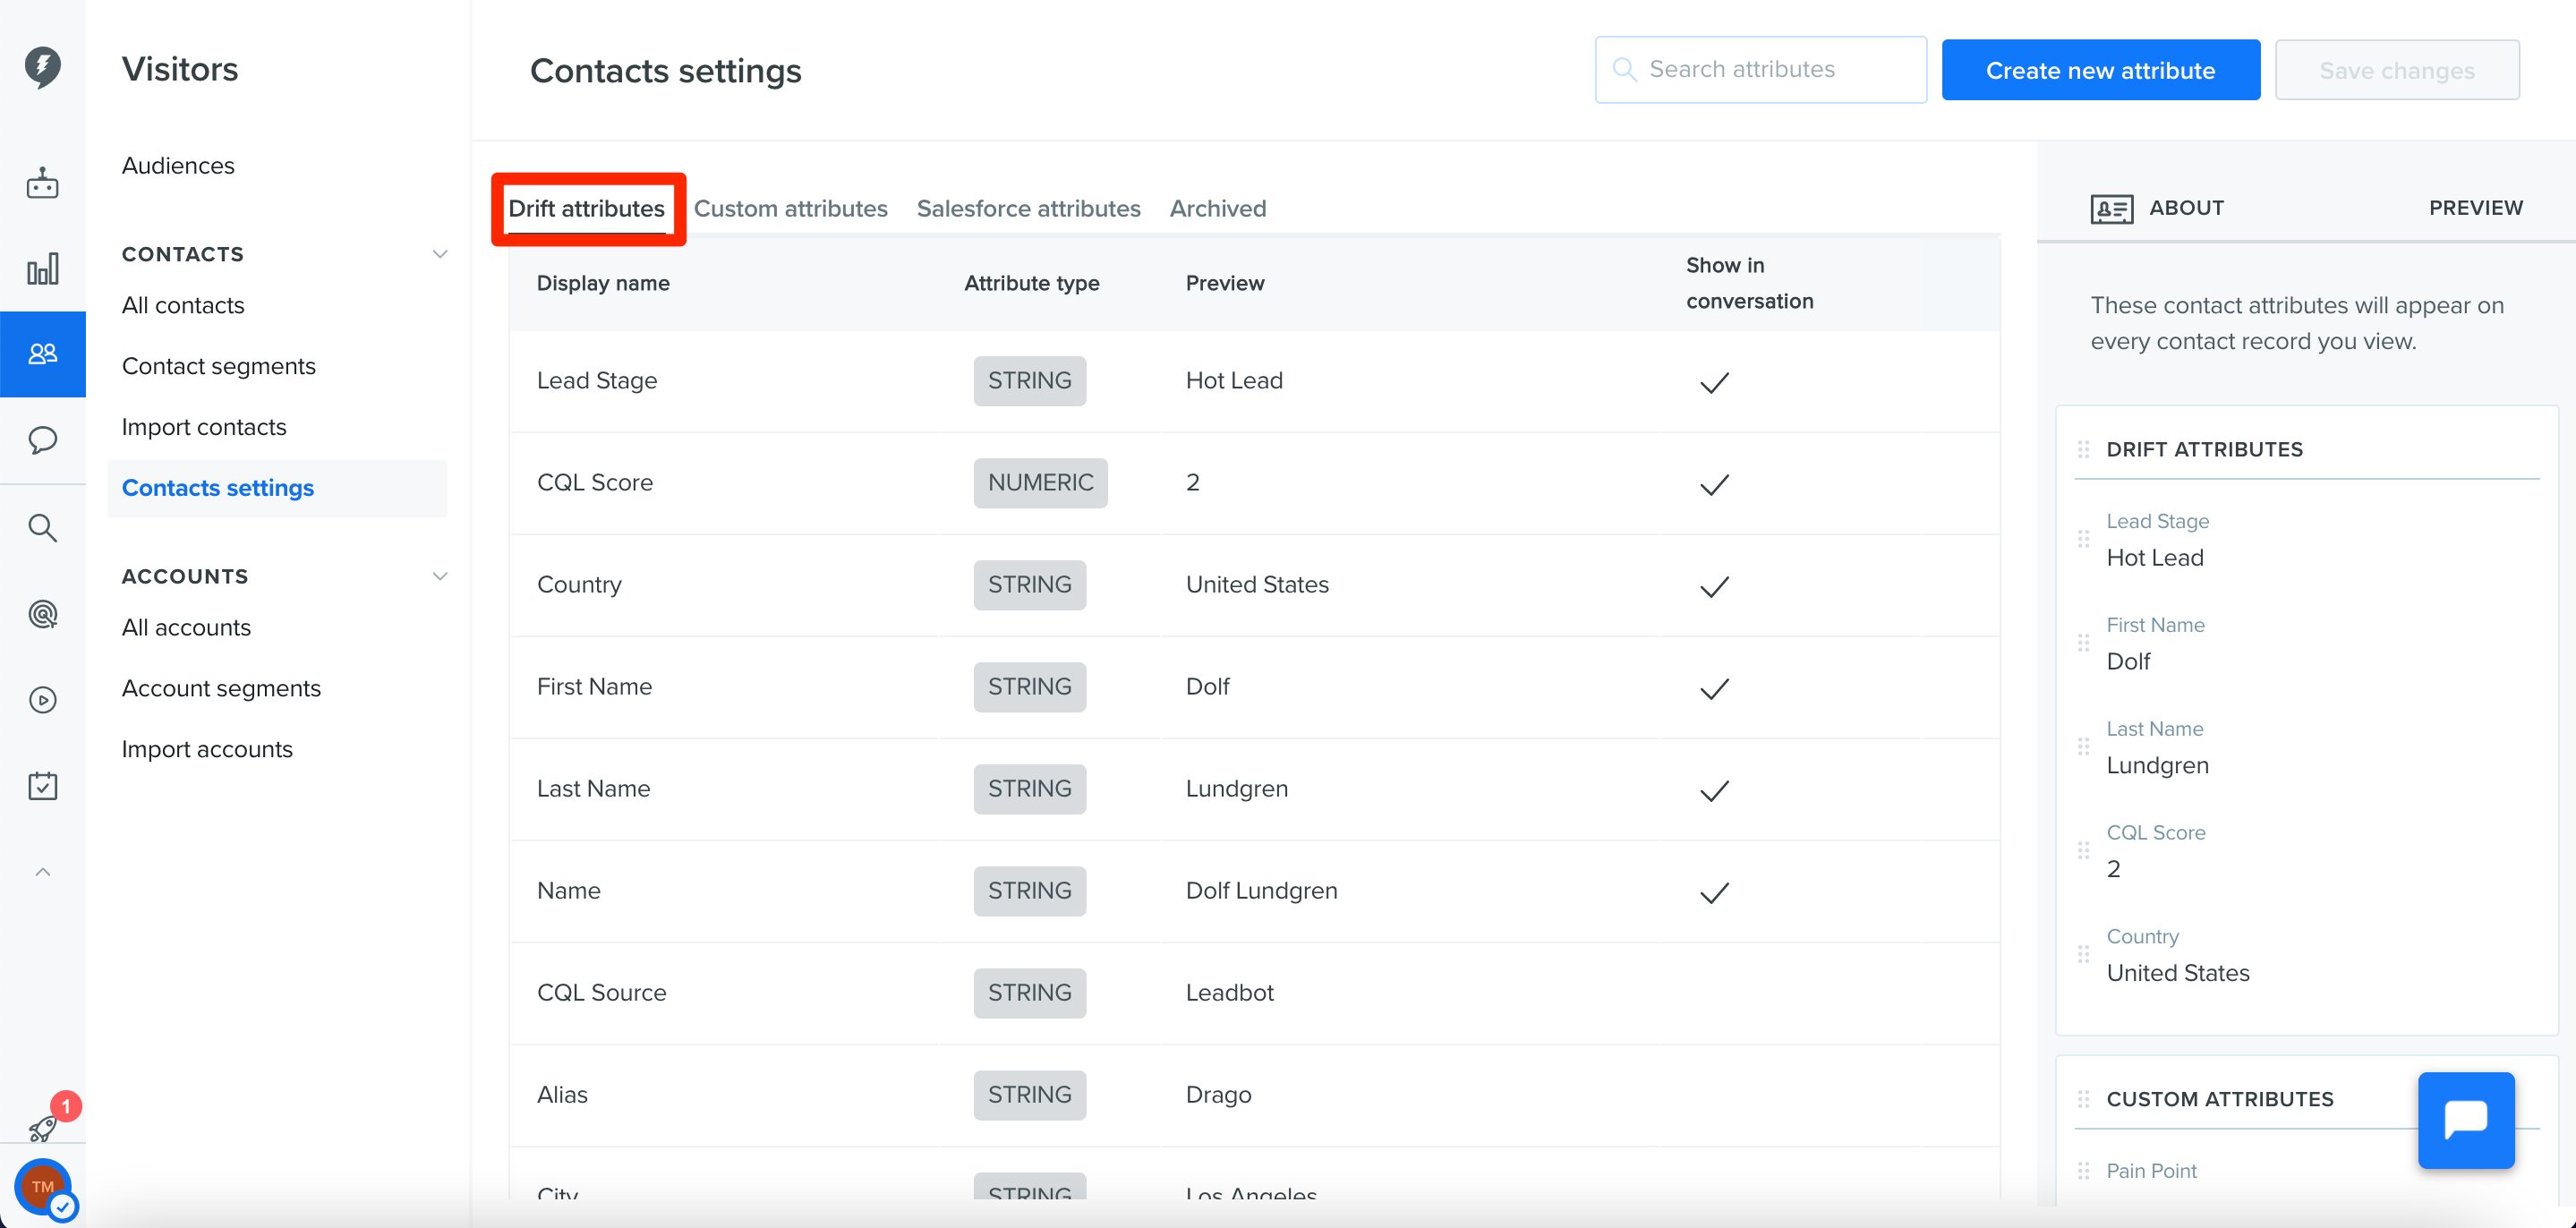2576x1228 pixels.
Task: Open the rocket icon with notification badge
Action: tap(42, 1128)
